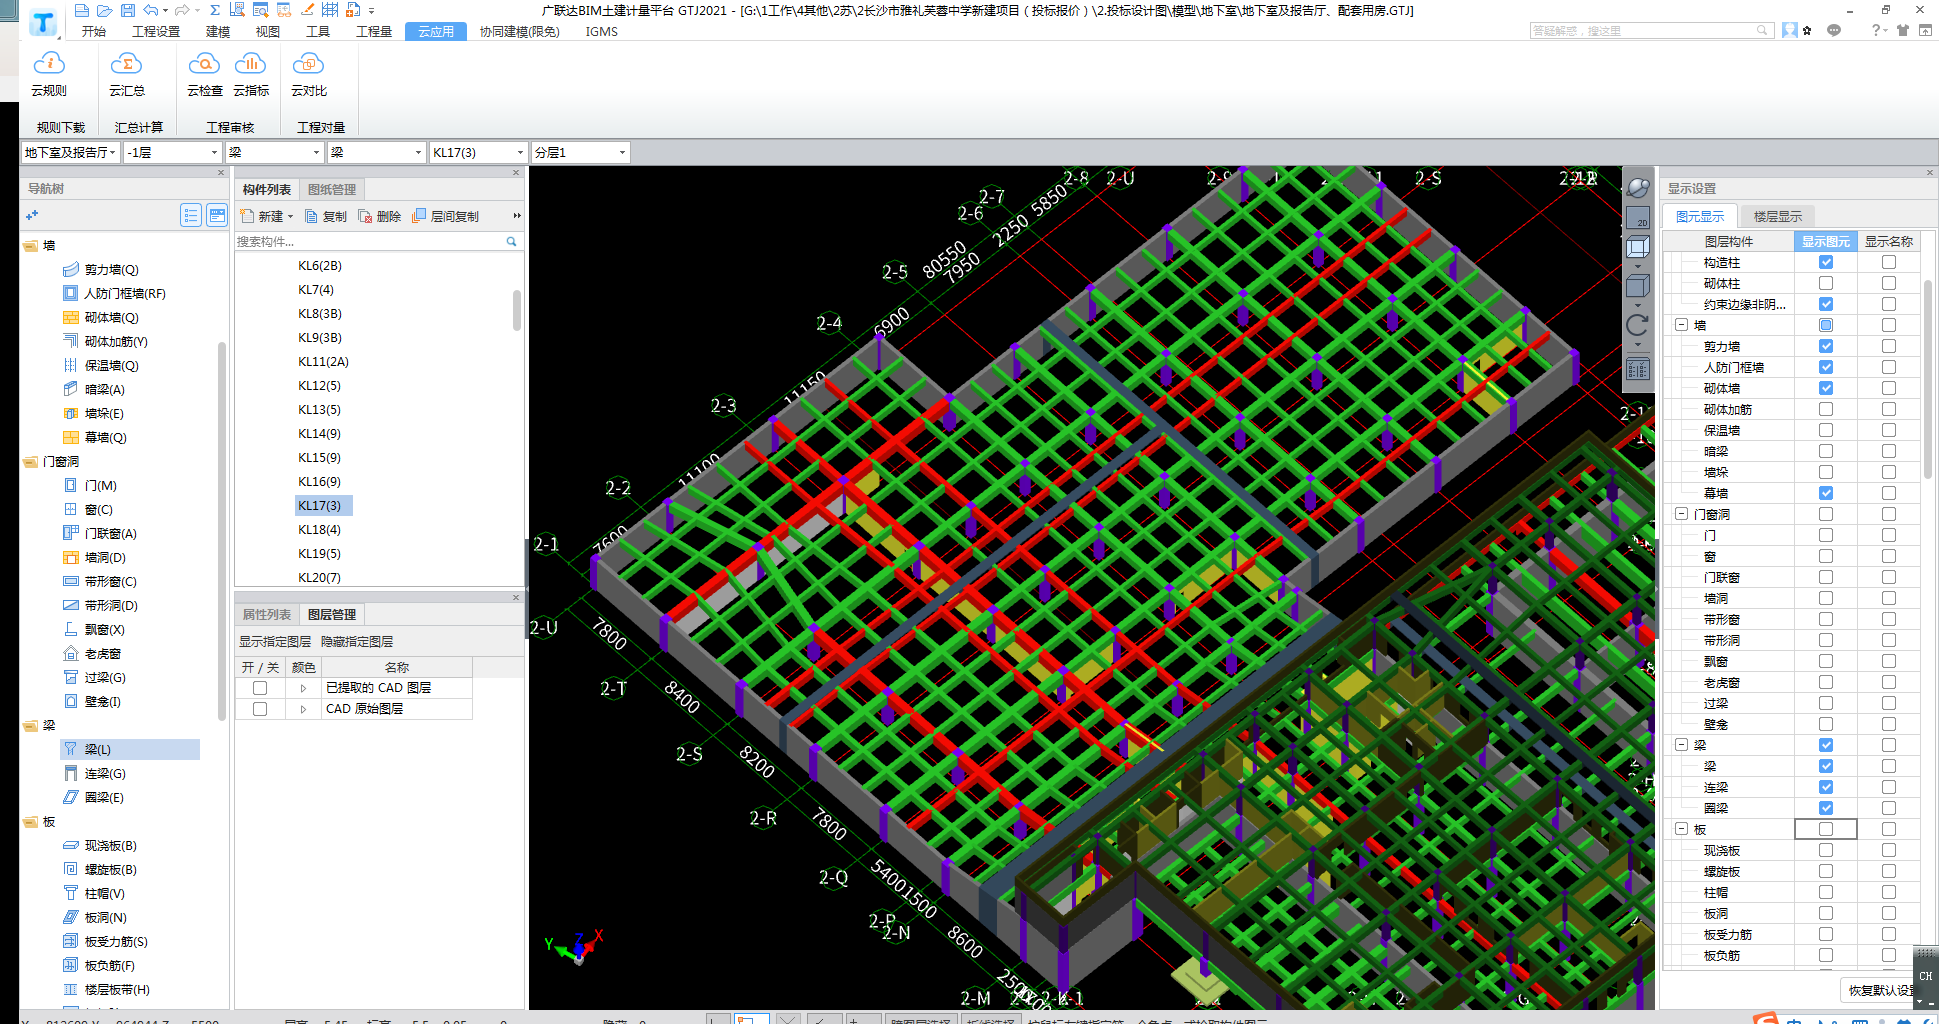Viewport: 1939px width, 1024px height.
Task: Expand the CAD 原始图层 row arrow
Action: coord(303,709)
